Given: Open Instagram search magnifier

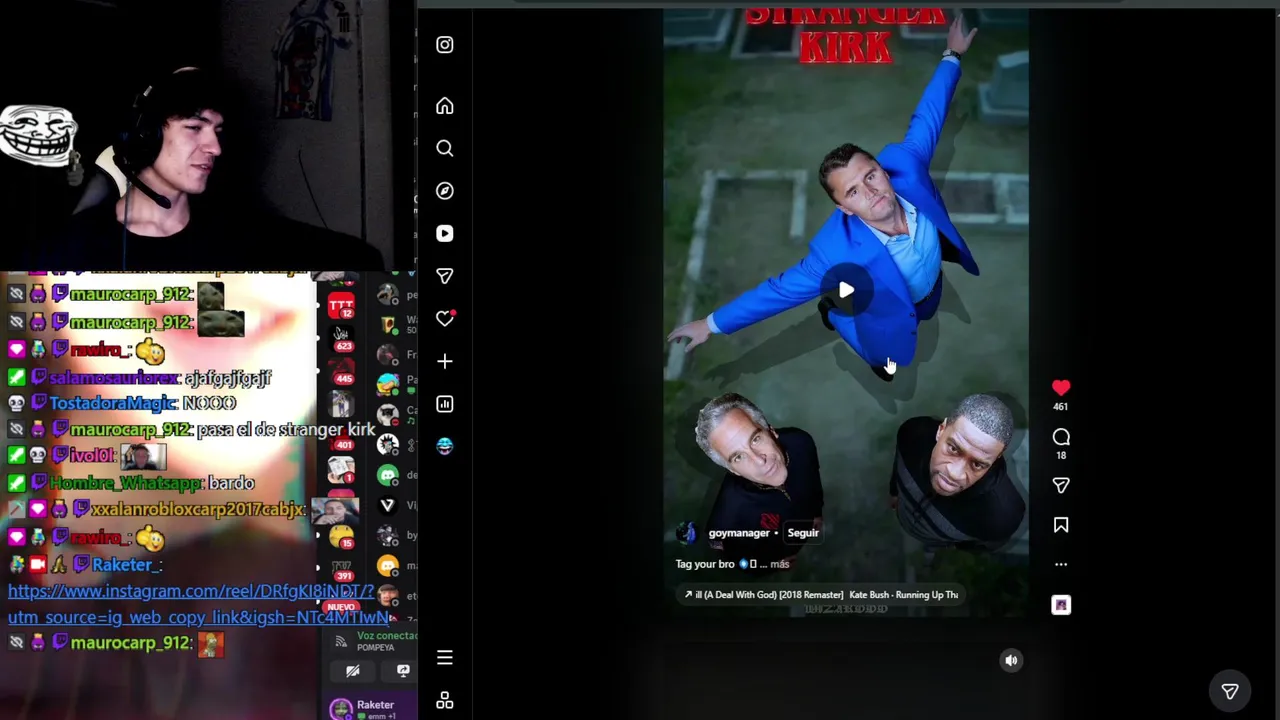Looking at the screenshot, I should 445,148.
